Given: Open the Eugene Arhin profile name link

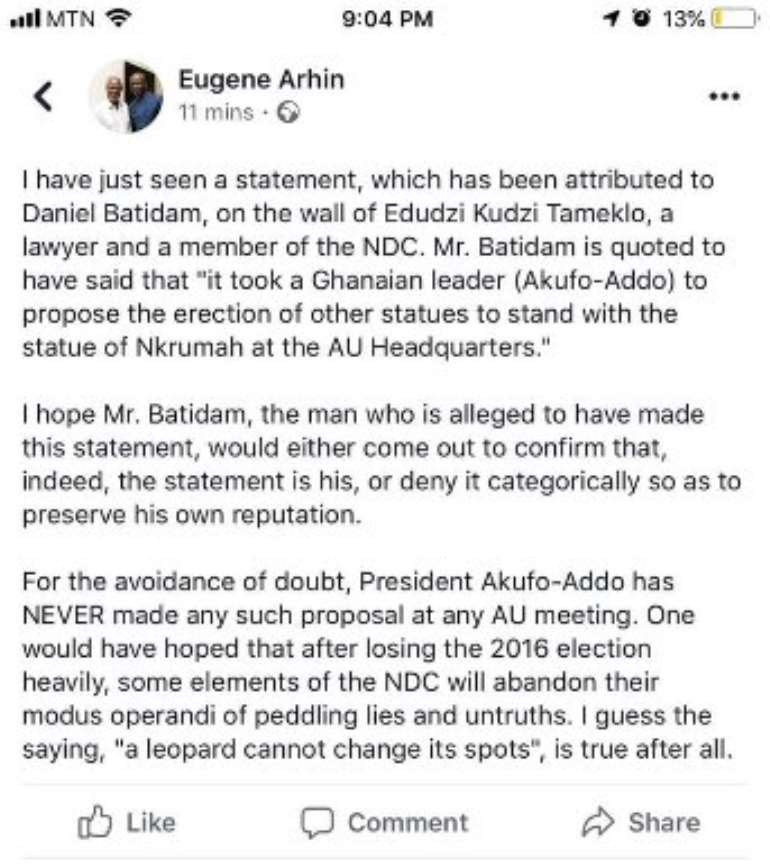Looking at the screenshot, I should pyautogui.click(x=261, y=79).
